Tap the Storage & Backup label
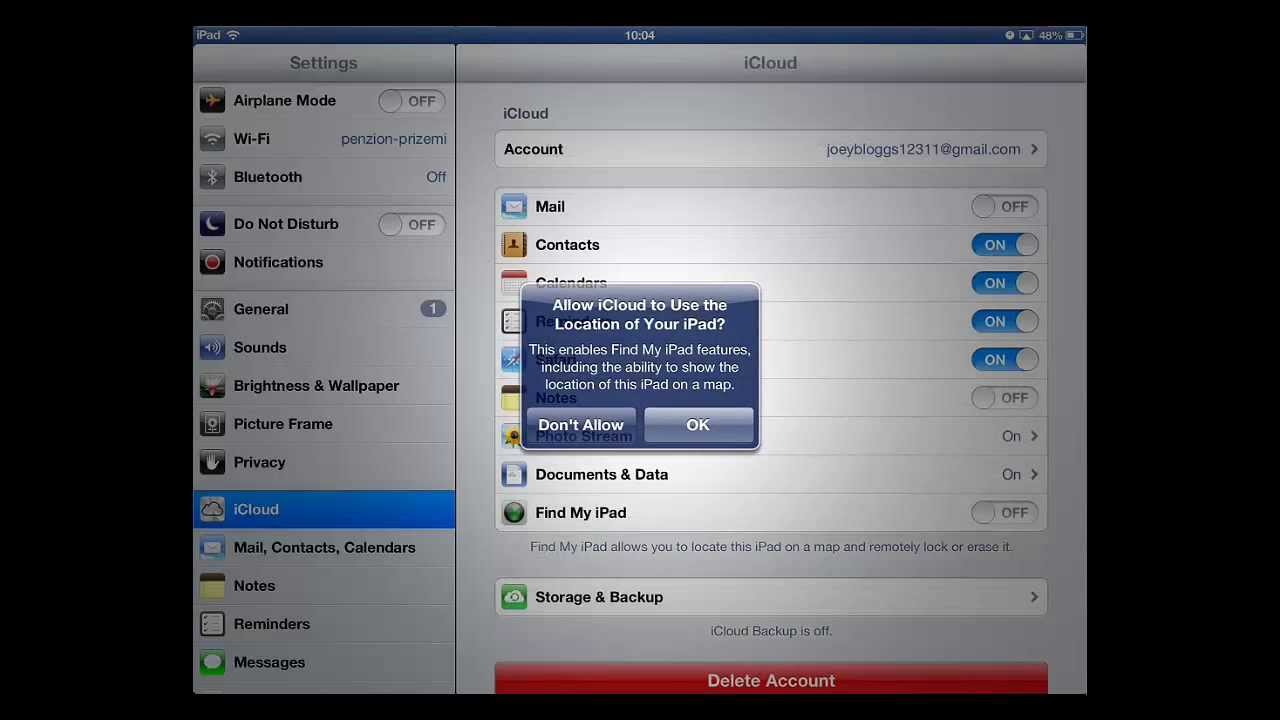Viewport: 1280px width, 720px height. [x=599, y=597]
